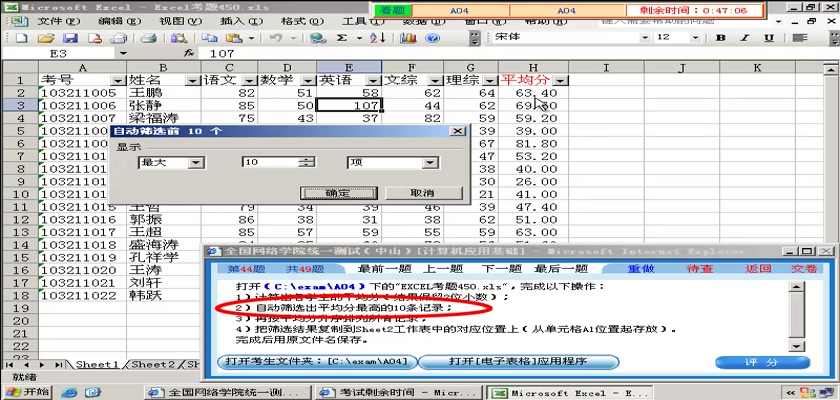Click the Permission icon with red mark
Screen dimensions: 840x400
point(95,38)
